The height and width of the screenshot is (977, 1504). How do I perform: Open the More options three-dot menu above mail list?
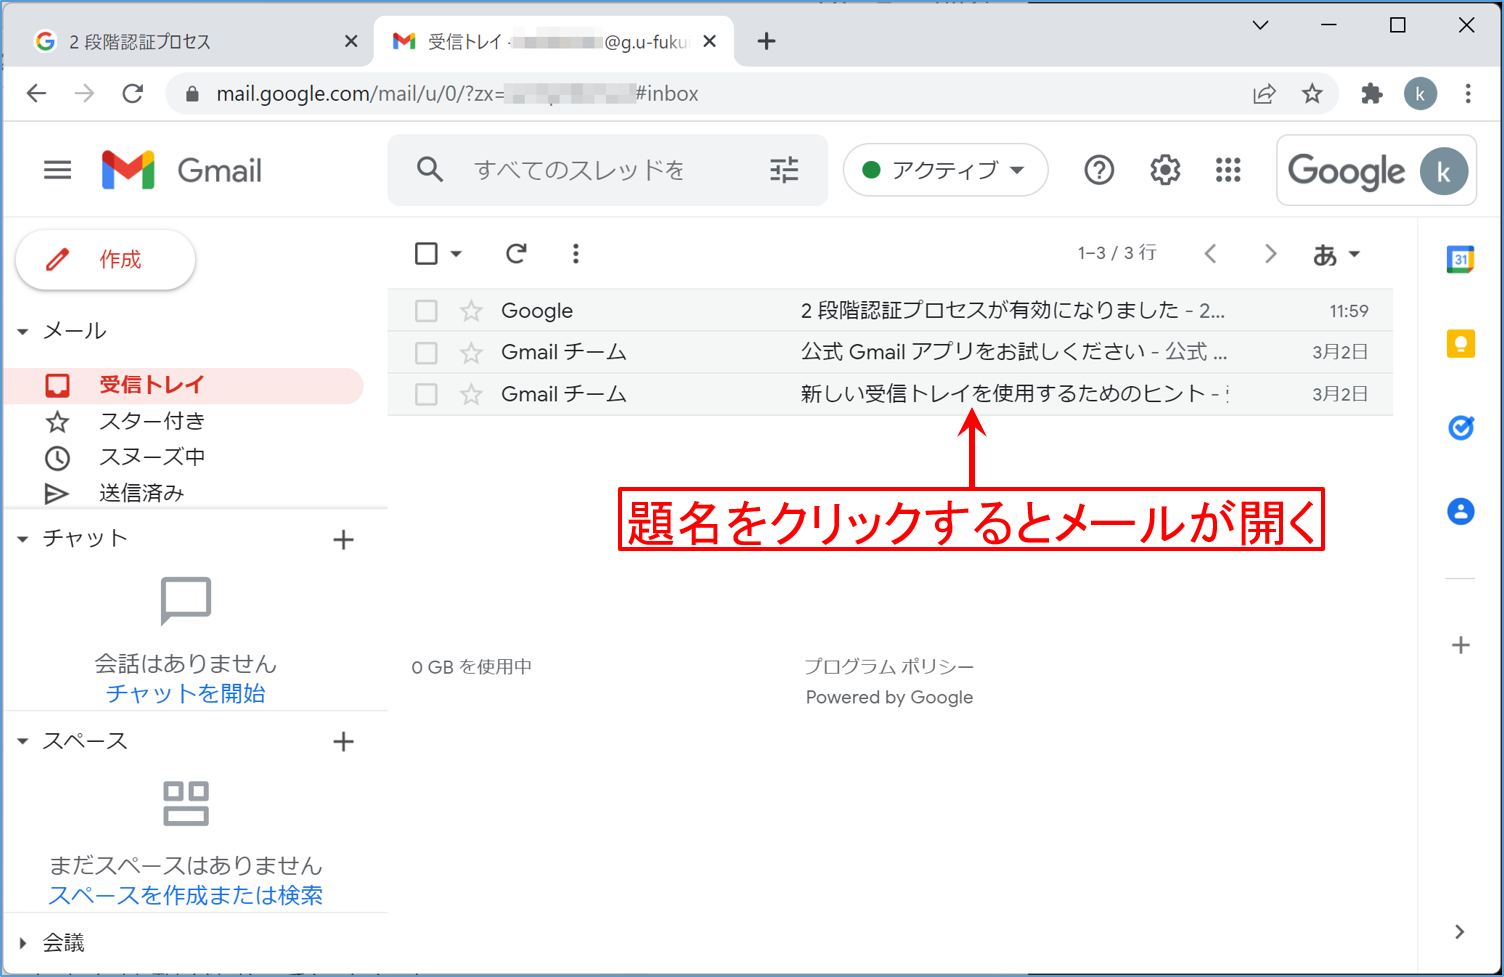[x=575, y=254]
